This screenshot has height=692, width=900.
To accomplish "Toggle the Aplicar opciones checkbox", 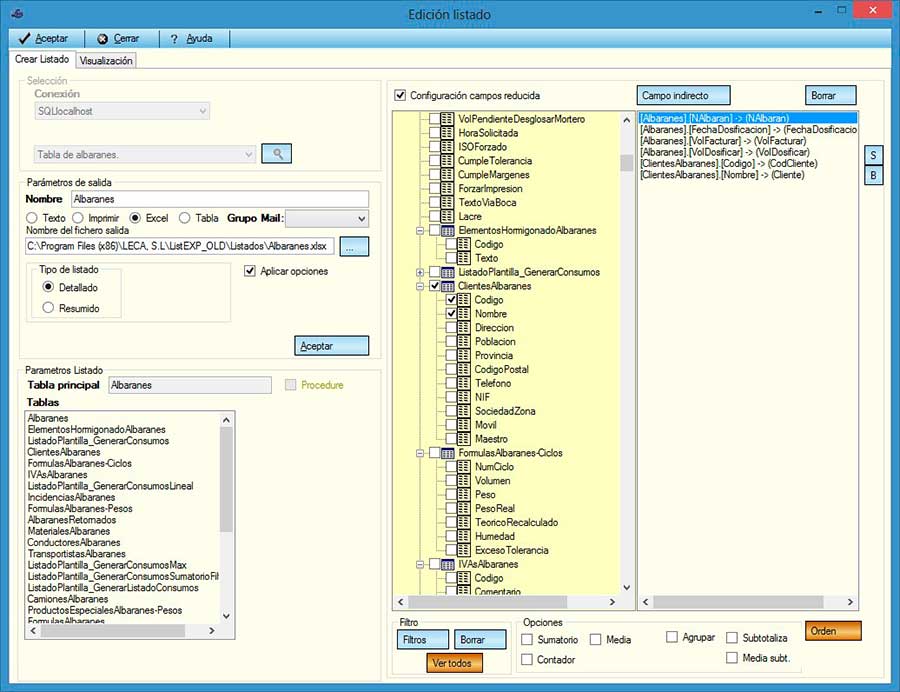I will (x=250, y=271).
